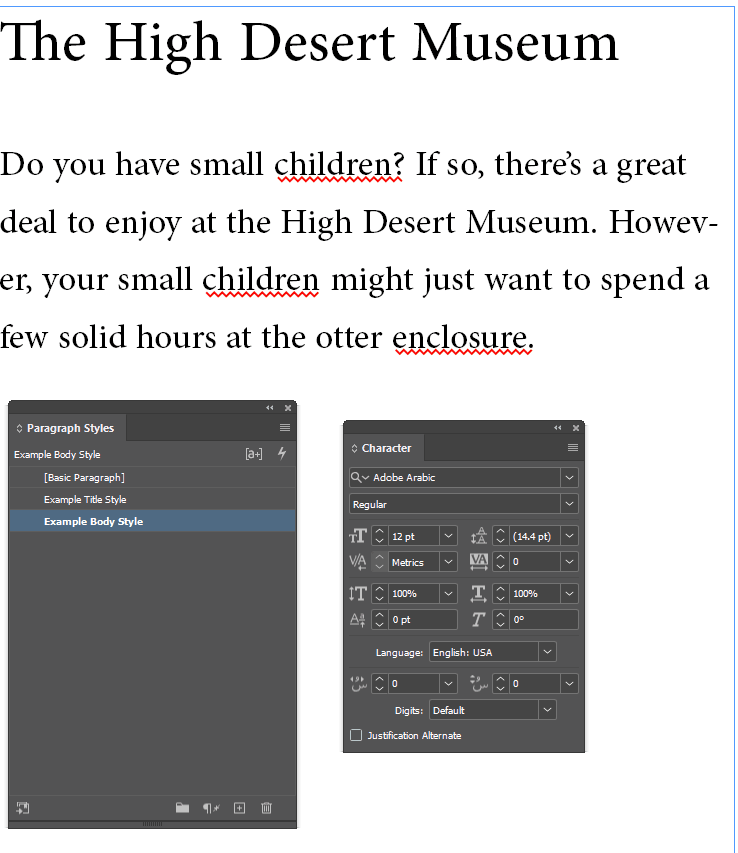Screen dimensions: 738x853
Task: Click the horizontal scale icon
Action: pos(479,594)
